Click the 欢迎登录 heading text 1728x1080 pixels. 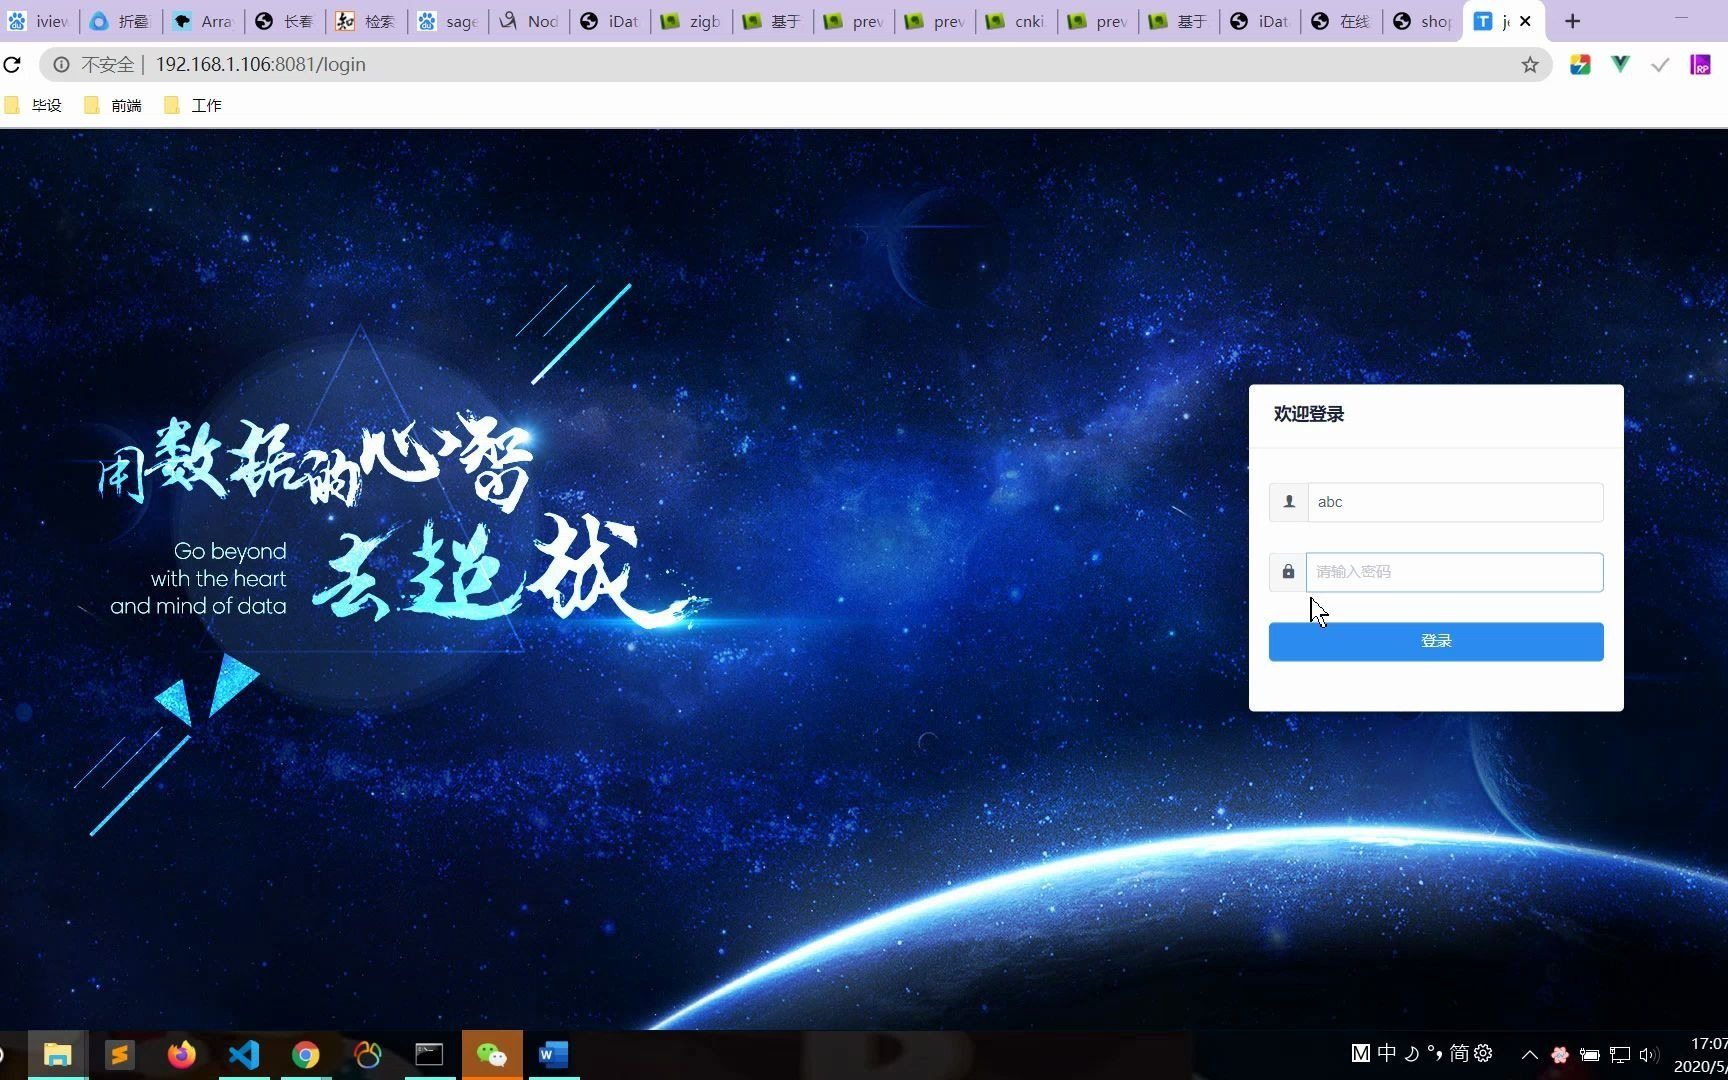pyautogui.click(x=1309, y=414)
